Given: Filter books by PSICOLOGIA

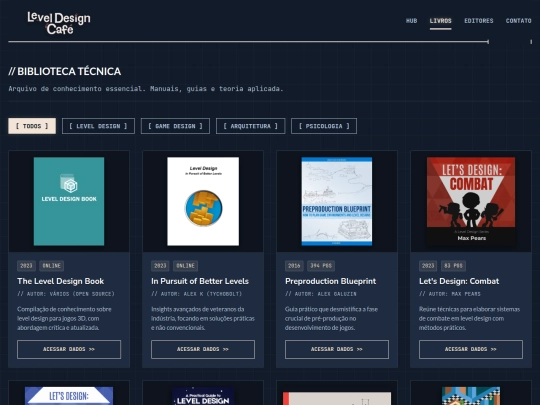Looking at the screenshot, I should pos(324,126).
